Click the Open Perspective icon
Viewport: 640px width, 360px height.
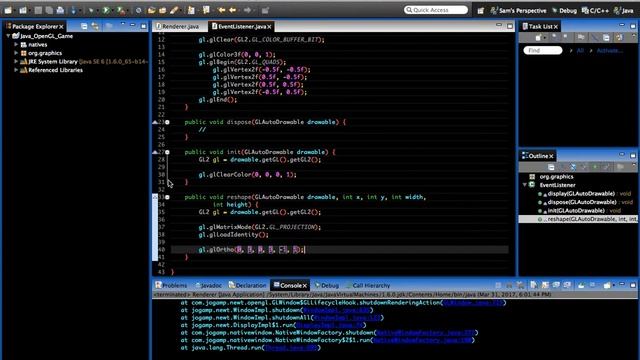coord(480,11)
